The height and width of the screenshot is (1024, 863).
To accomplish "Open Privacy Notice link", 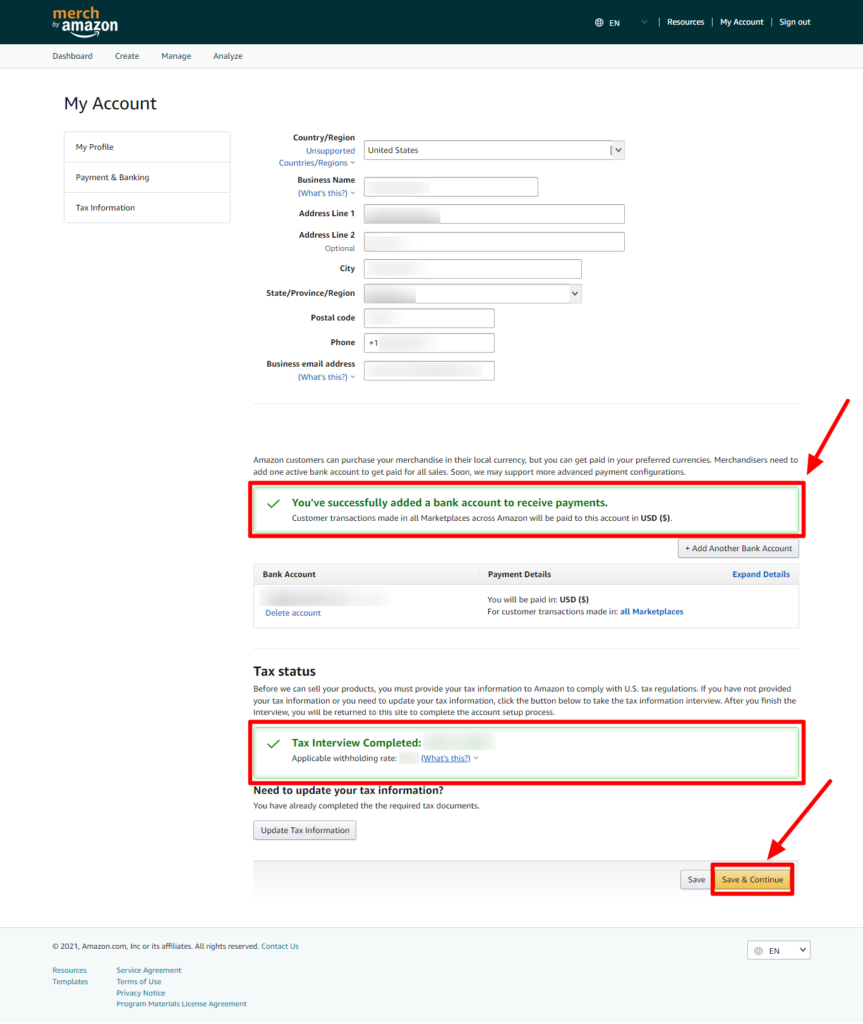I will tap(140, 994).
